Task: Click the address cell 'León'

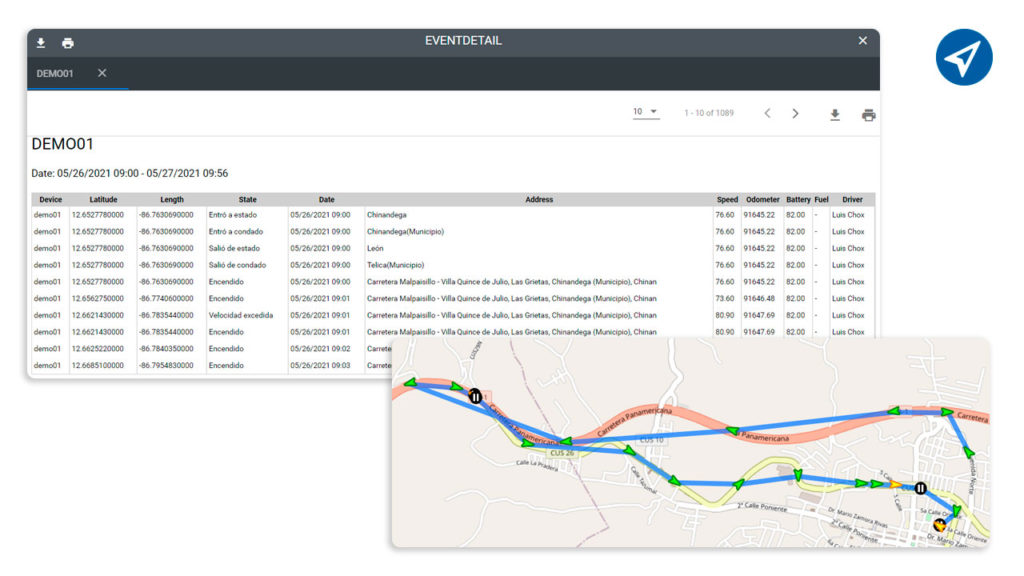Action: click(x=375, y=249)
